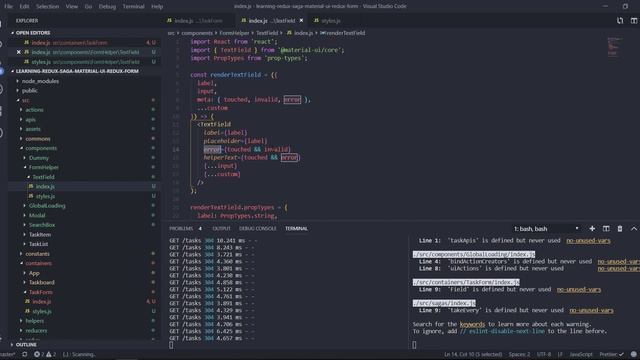Expand the Dummy folder
The image size is (640, 360).
[x=39, y=158]
